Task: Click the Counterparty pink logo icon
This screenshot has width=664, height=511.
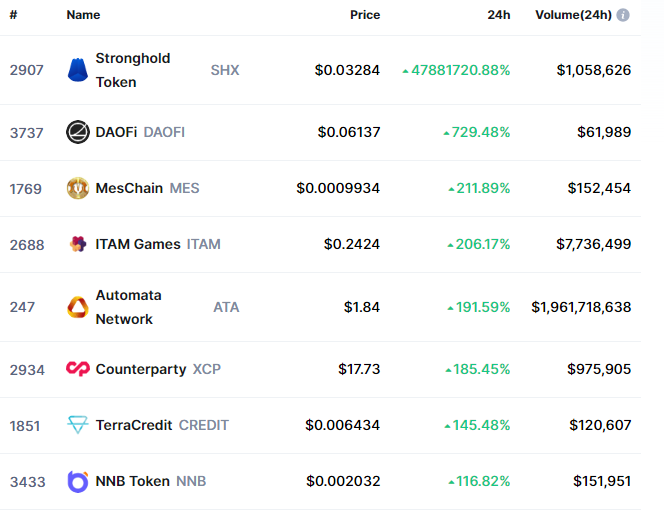Action: point(78,369)
